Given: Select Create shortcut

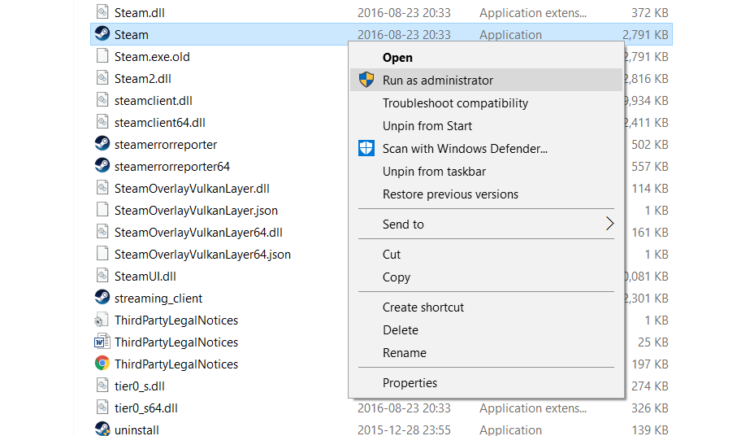Looking at the screenshot, I should point(486,307).
